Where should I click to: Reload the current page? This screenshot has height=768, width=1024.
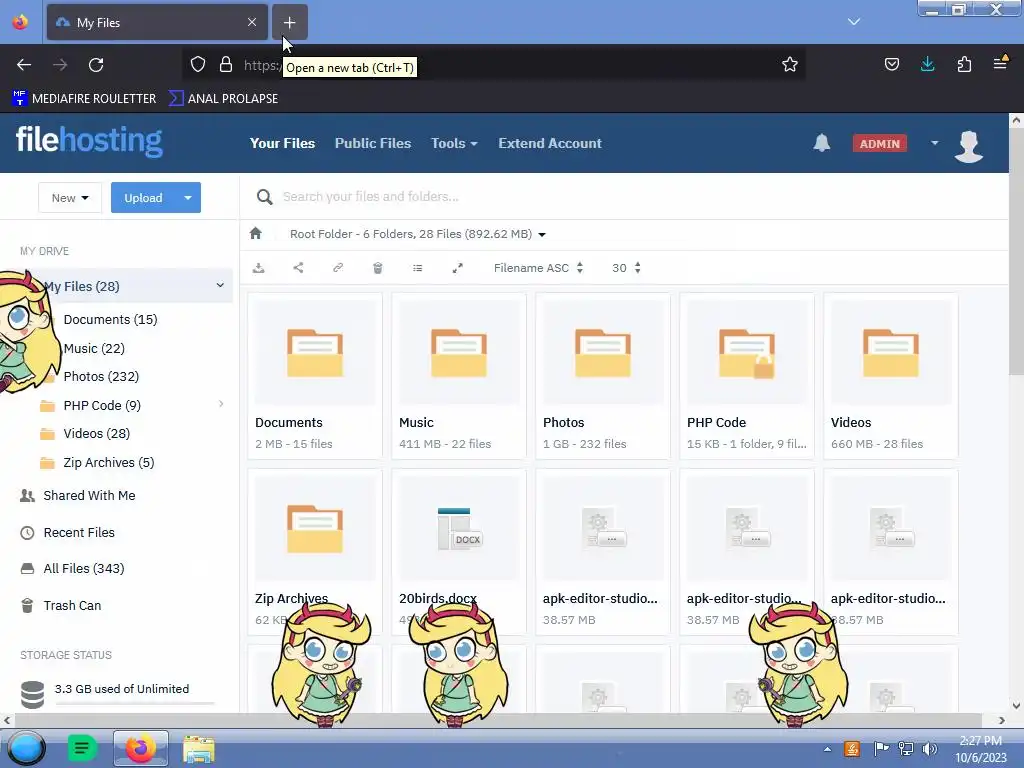tap(96, 65)
